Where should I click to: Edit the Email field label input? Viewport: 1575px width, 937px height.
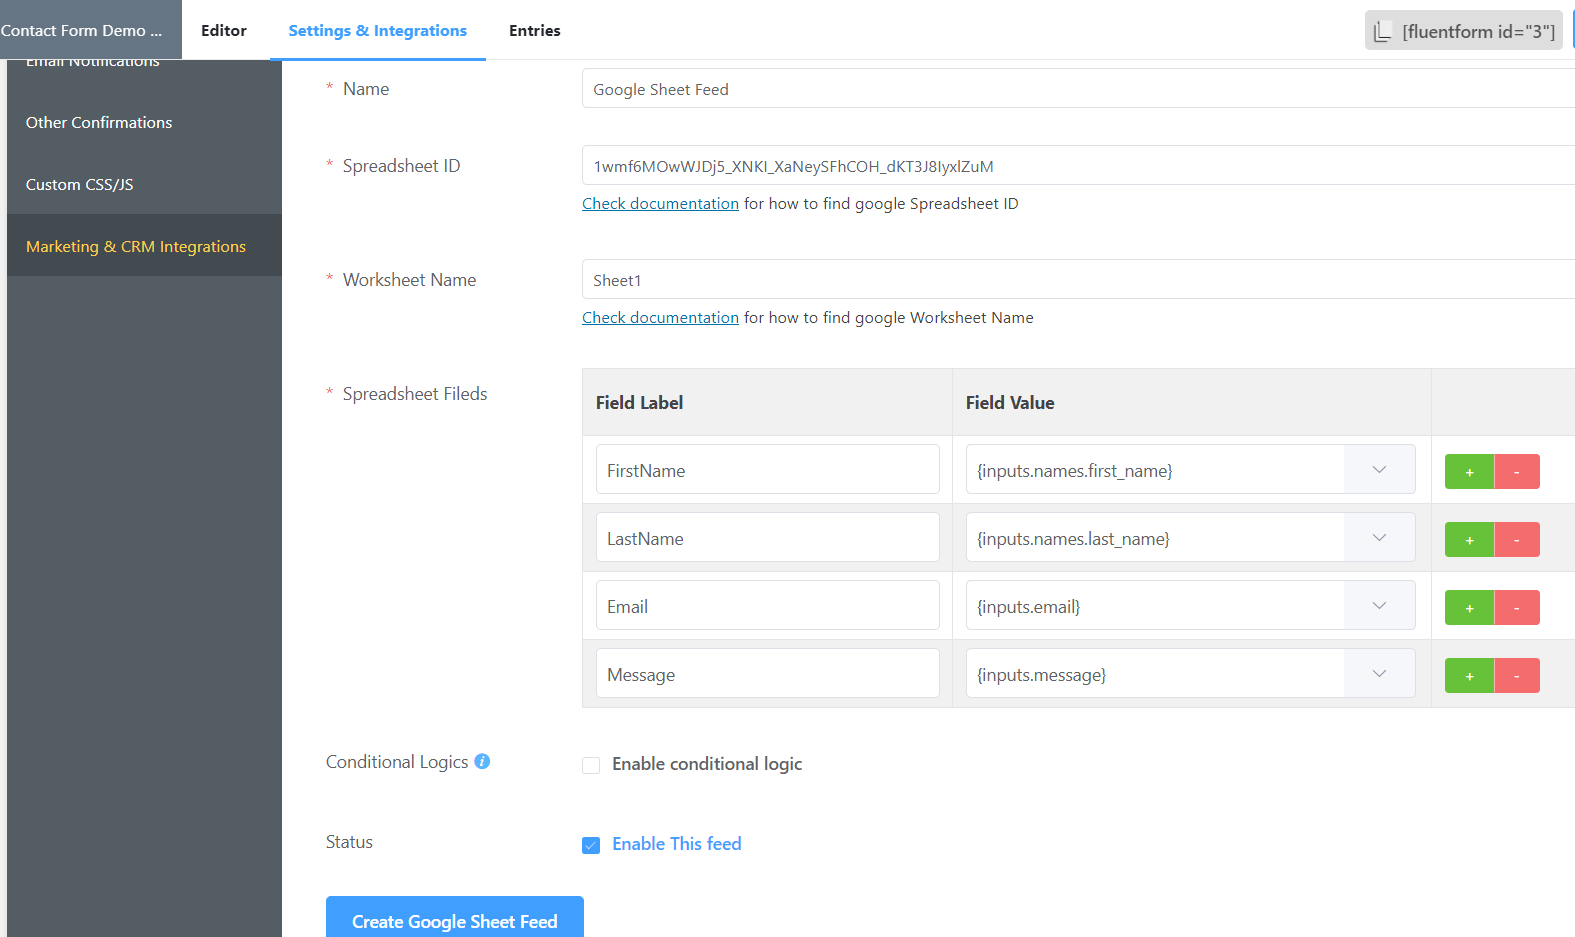point(768,605)
